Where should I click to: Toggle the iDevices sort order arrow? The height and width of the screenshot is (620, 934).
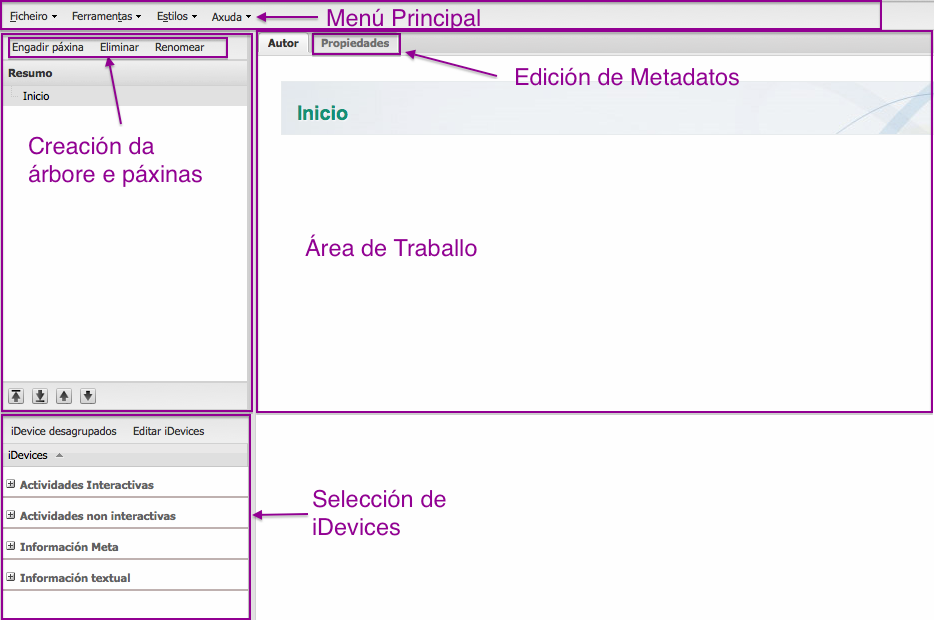60,455
